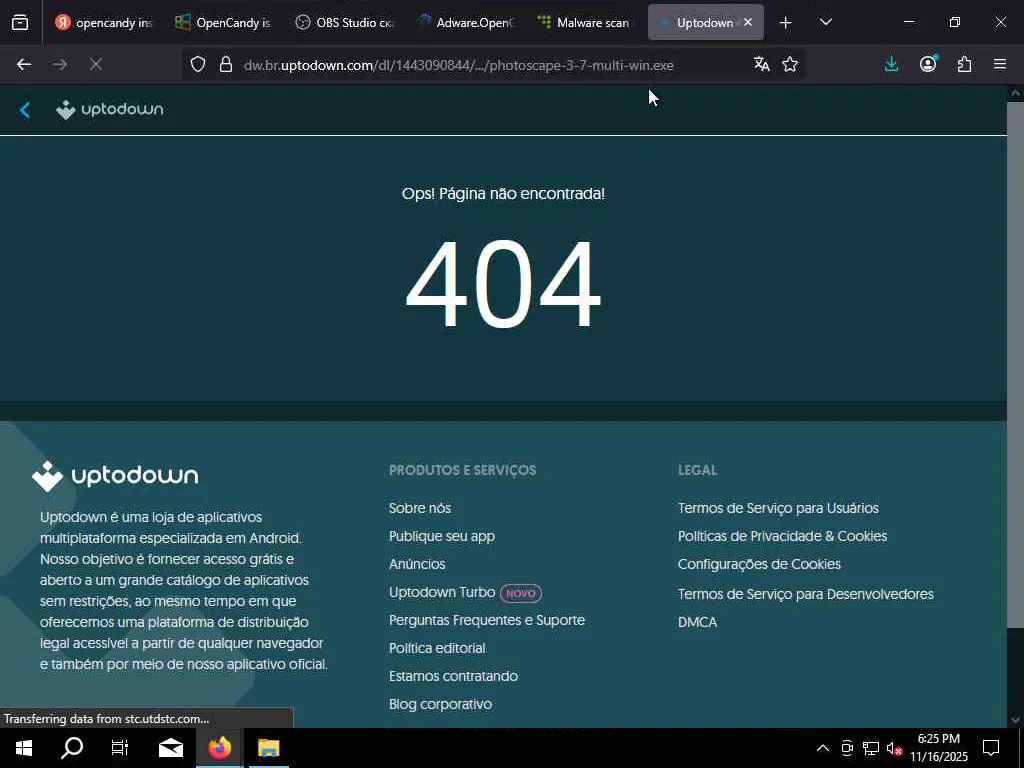Open Windows taskbar search
The height and width of the screenshot is (768, 1024).
[x=72, y=748]
